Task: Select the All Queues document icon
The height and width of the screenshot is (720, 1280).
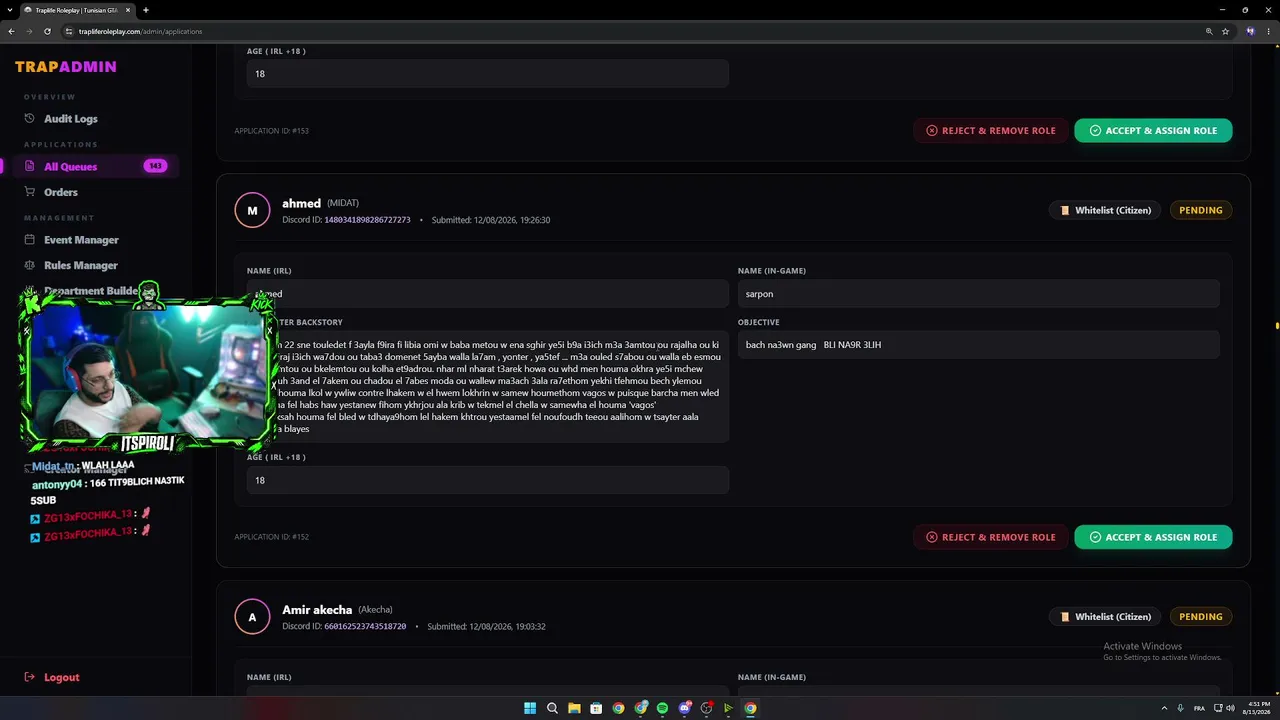Action: click(30, 167)
